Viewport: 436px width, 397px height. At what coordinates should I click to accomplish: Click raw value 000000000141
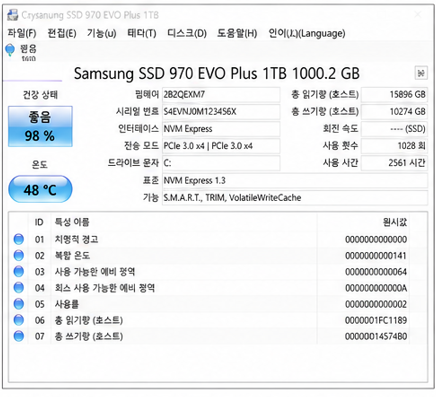[x=376, y=256]
